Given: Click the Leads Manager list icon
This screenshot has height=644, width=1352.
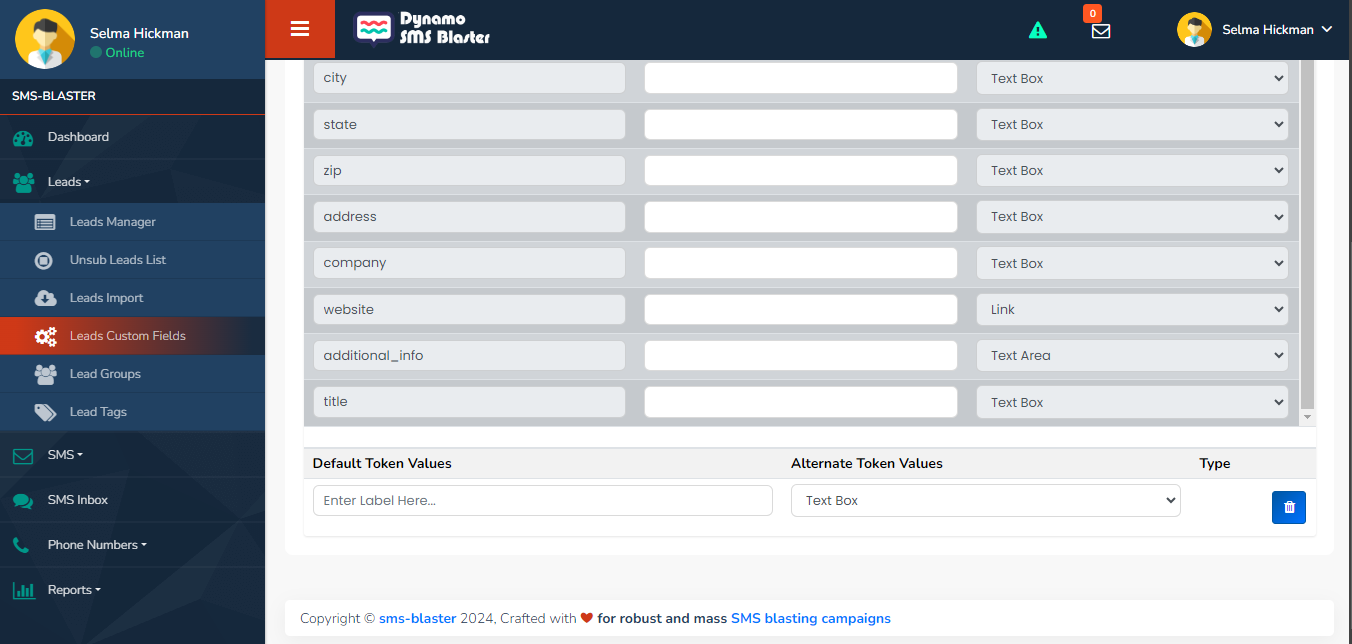Looking at the screenshot, I should click(x=45, y=223).
